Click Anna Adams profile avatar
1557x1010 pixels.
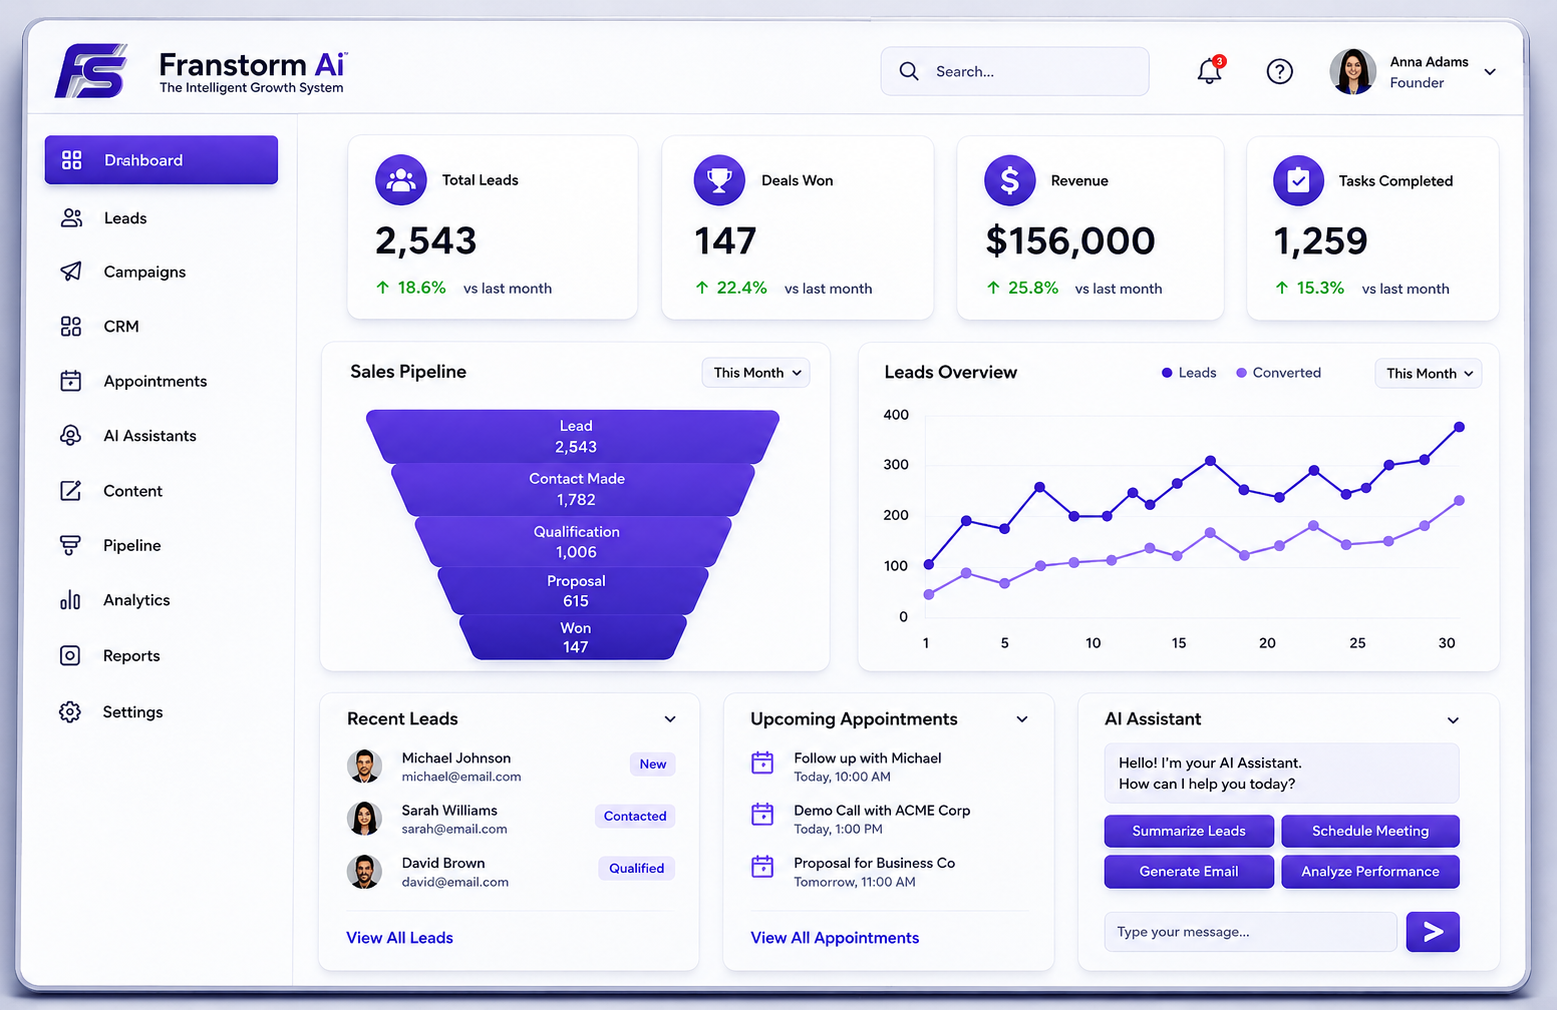(x=1353, y=71)
